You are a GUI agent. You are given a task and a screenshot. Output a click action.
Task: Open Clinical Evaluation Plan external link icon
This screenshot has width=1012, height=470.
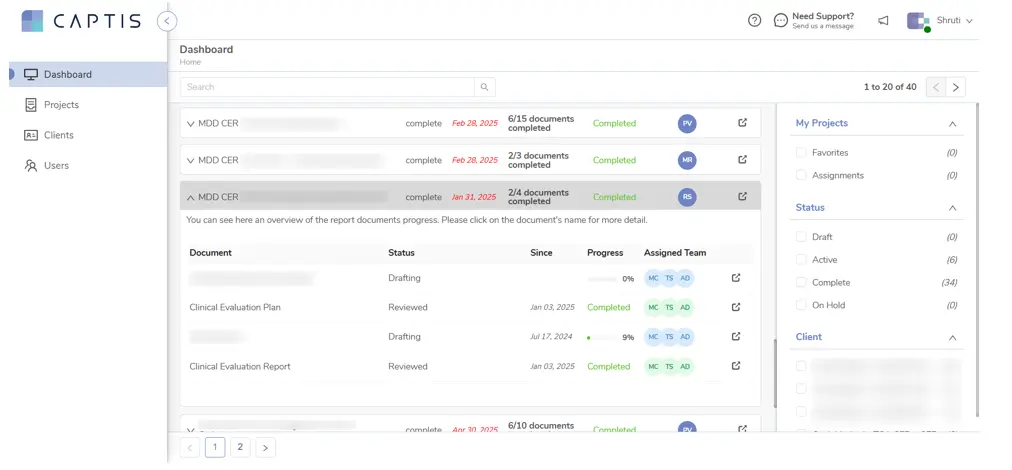tap(736, 307)
